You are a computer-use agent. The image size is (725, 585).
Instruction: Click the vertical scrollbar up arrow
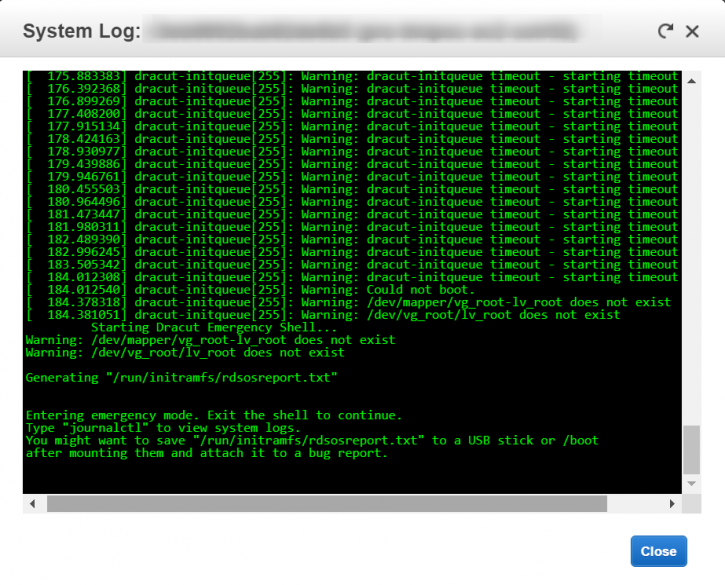(691, 81)
